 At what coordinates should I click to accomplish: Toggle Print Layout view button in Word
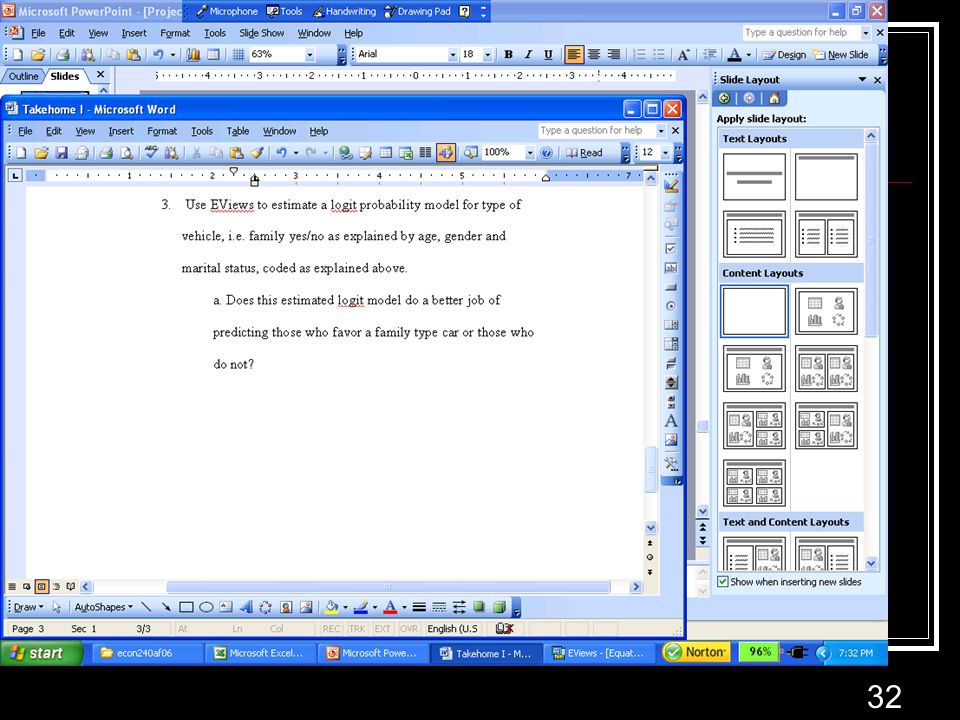tap(41, 587)
